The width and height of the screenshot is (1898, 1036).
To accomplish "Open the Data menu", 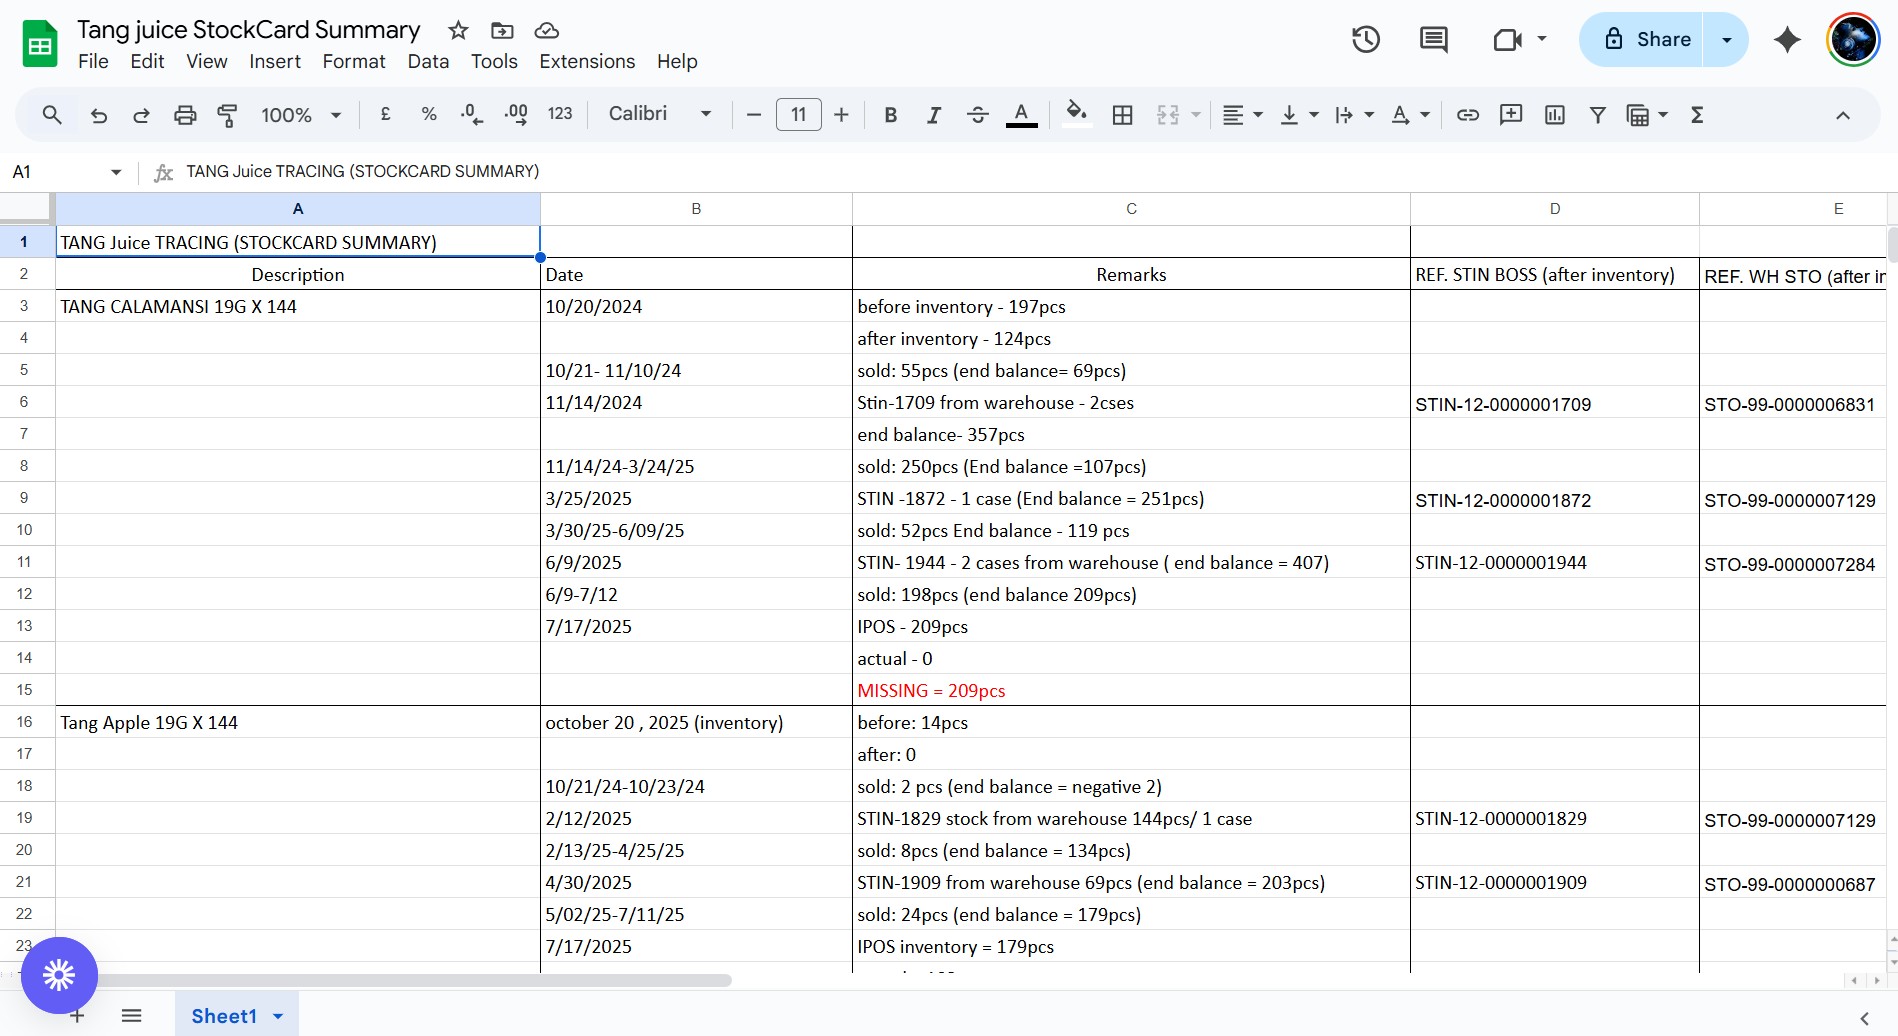I will (x=428, y=61).
